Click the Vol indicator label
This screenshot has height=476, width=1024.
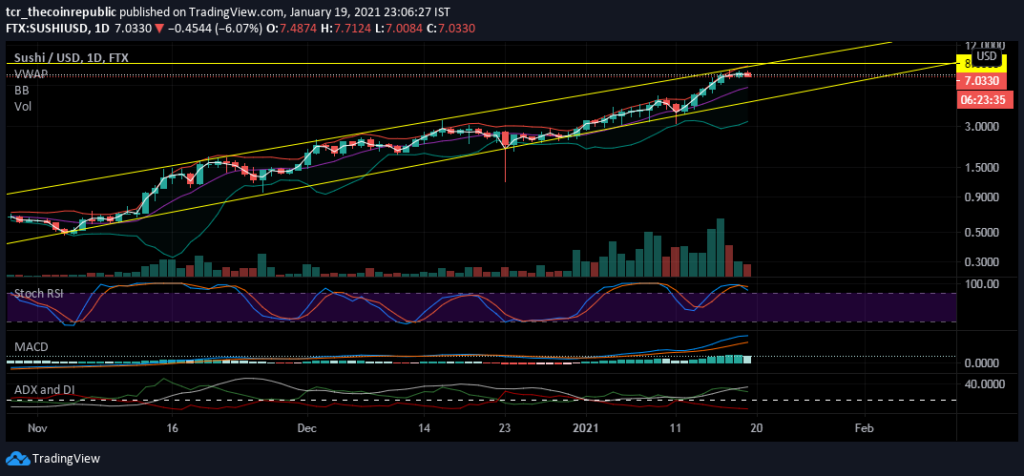pyautogui.click(x=22, y=106)
